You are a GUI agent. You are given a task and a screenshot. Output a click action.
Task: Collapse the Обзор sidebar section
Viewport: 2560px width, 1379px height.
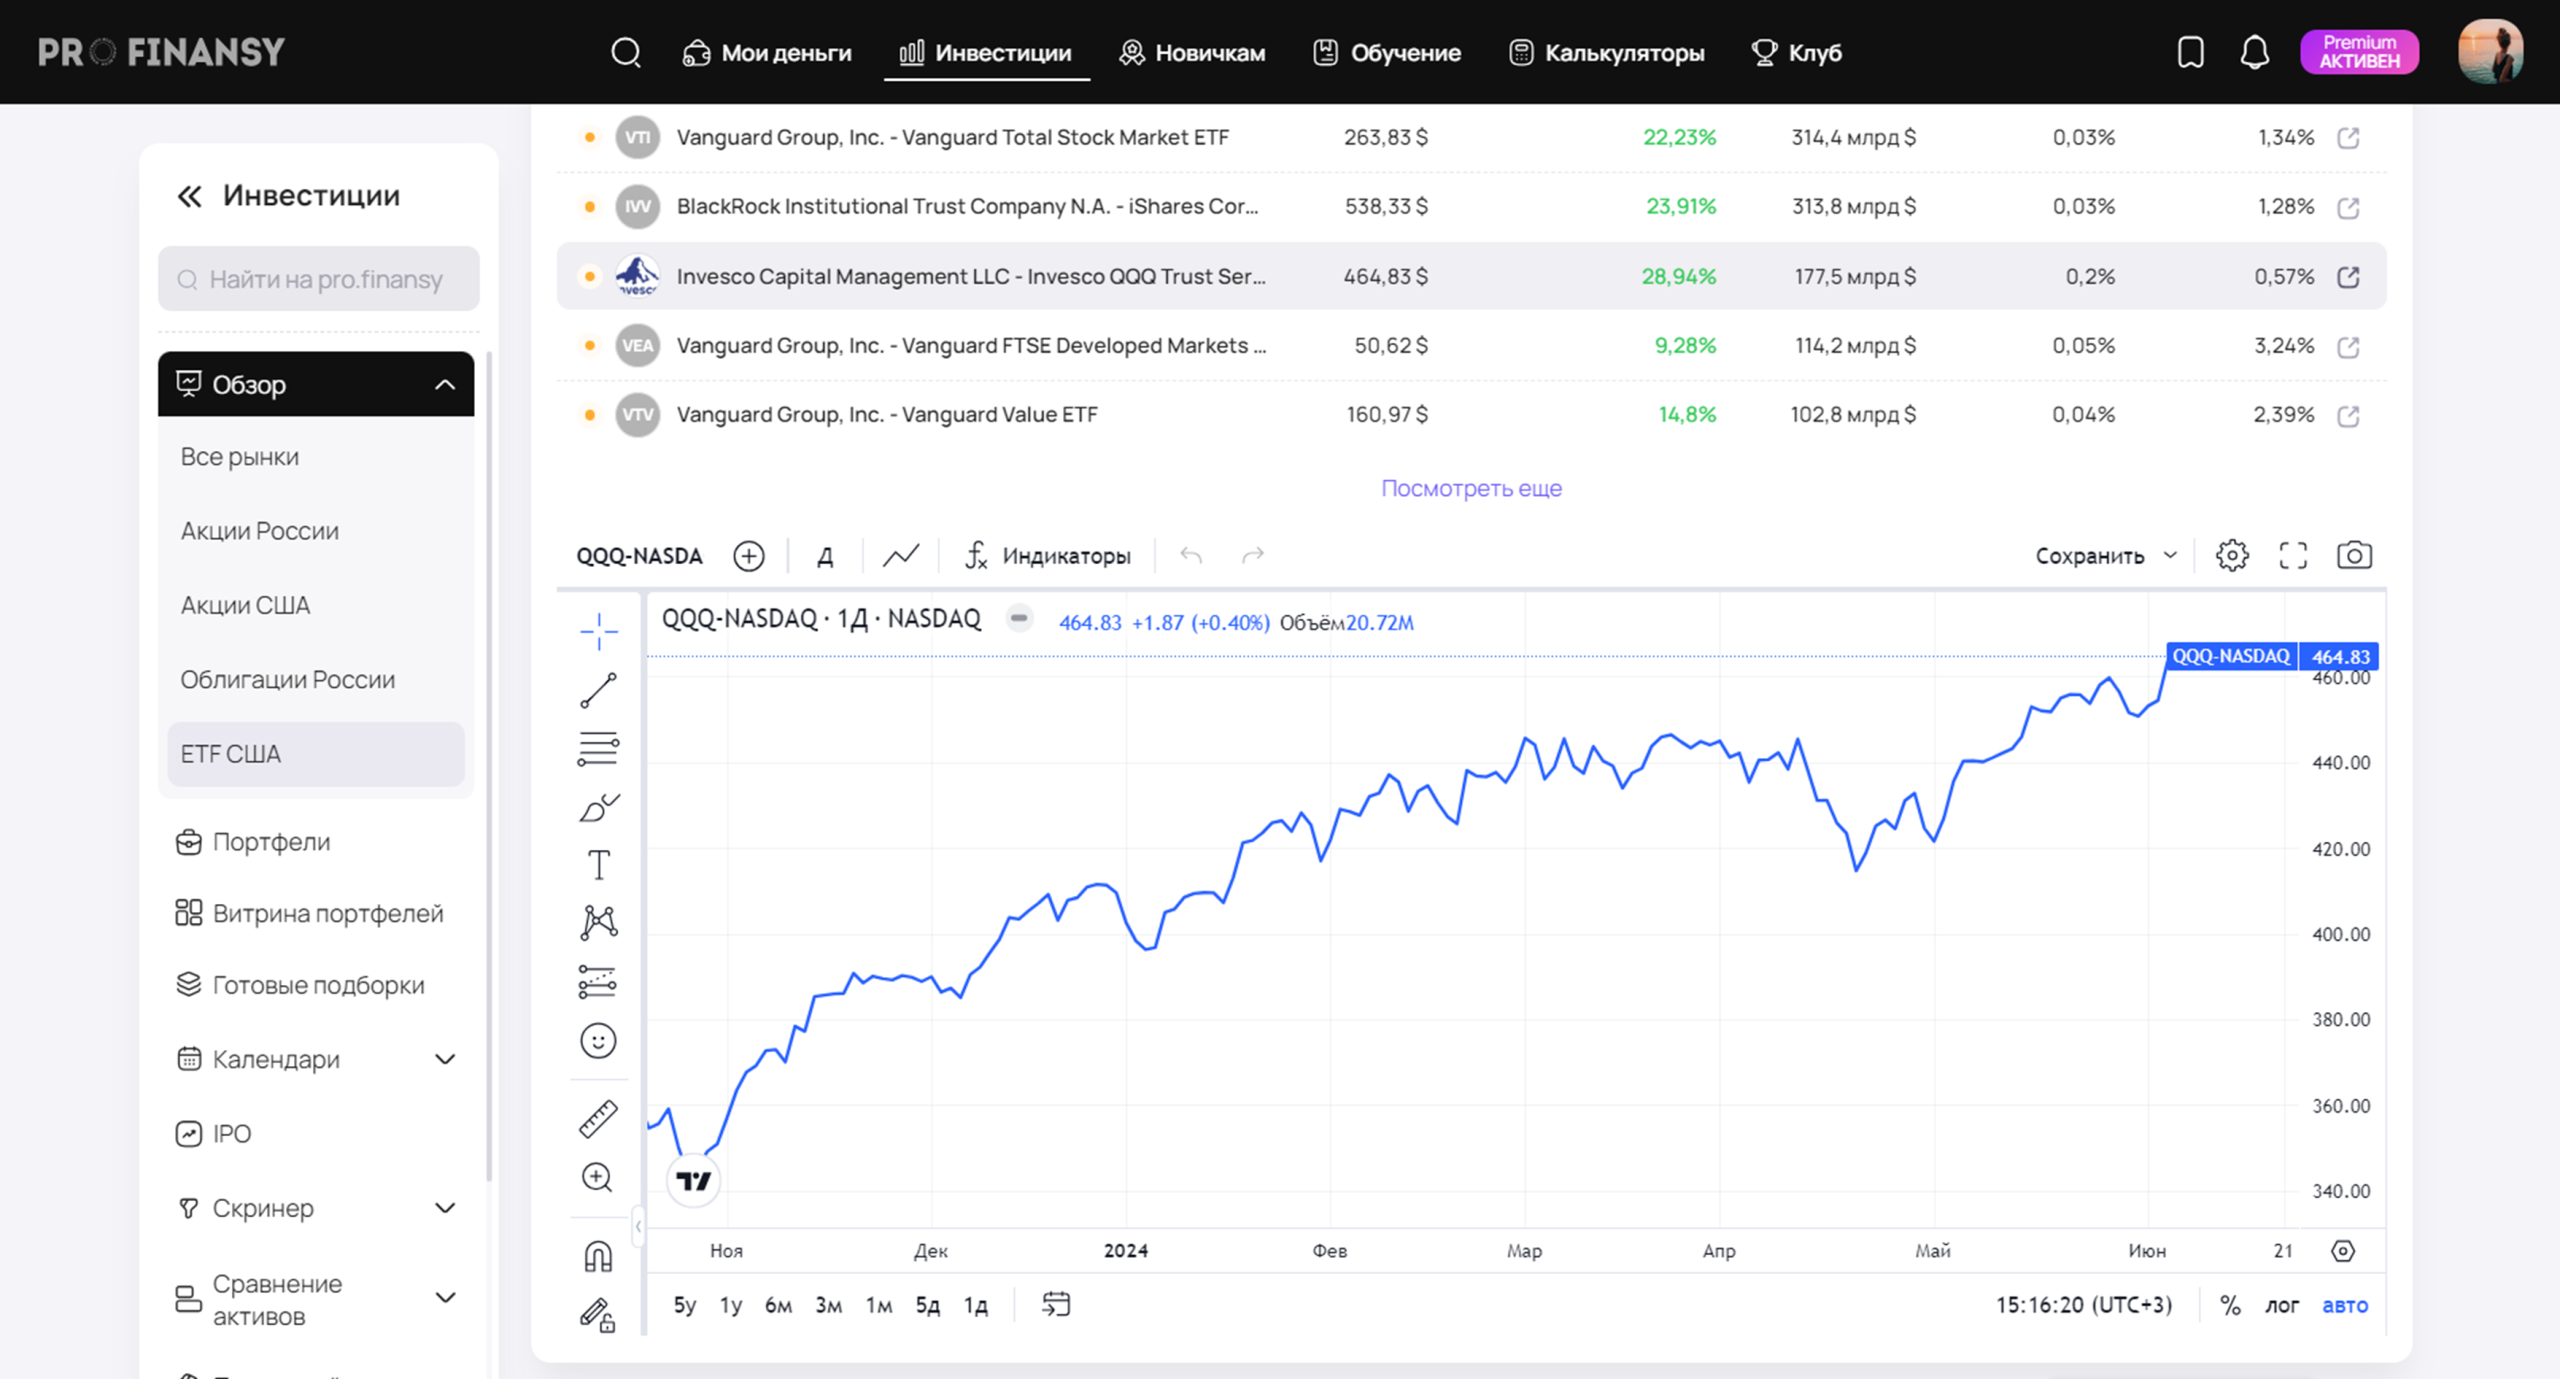445,384
